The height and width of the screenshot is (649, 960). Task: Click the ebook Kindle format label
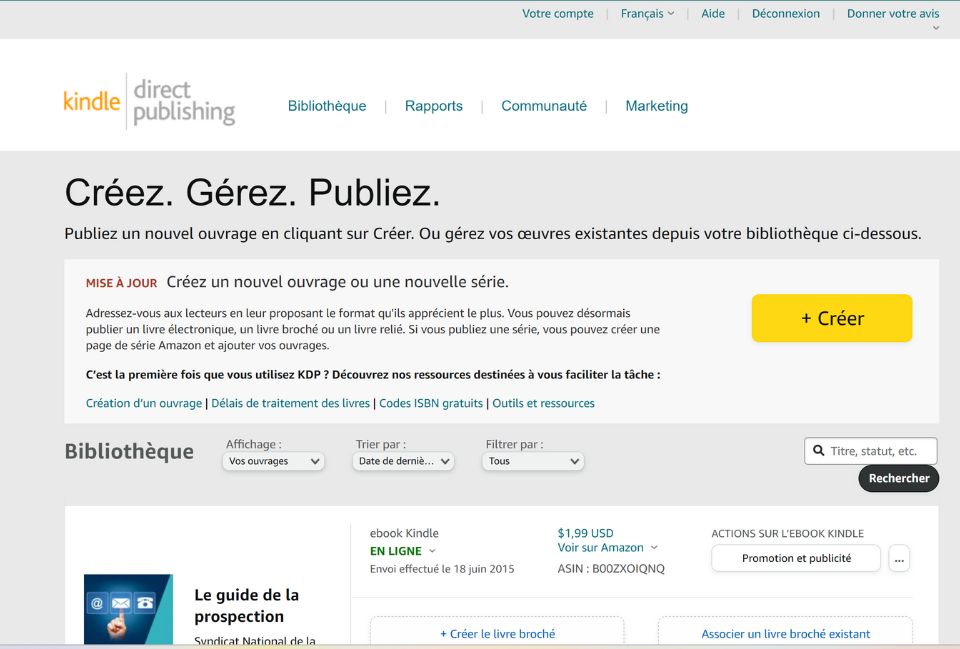[404, 533]
